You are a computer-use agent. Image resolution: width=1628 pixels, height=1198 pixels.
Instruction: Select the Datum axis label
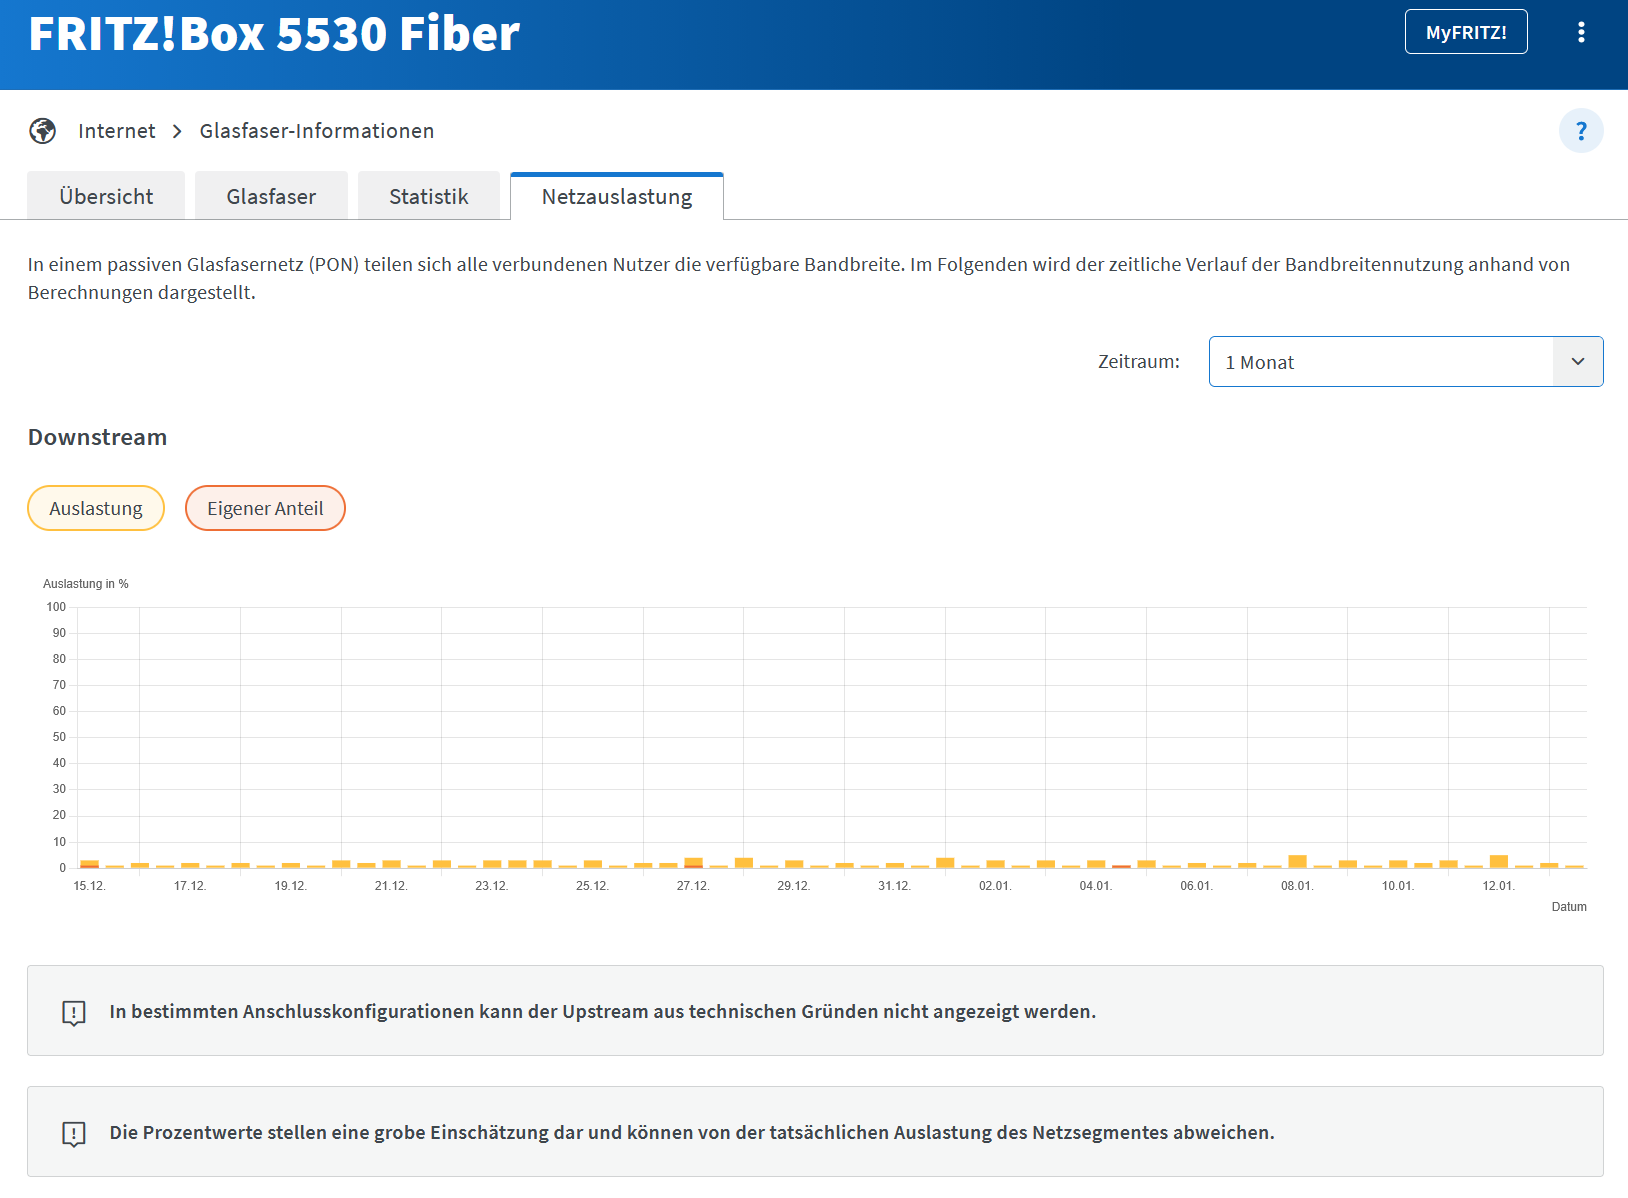coord(1569,907)
